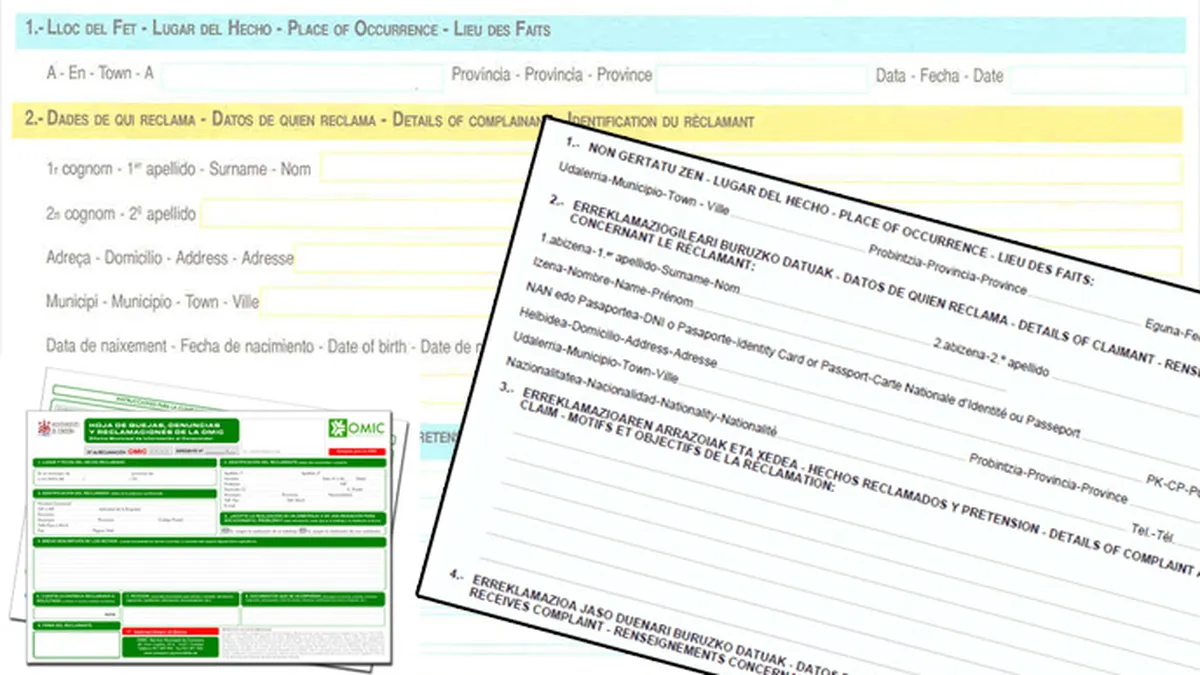The image size is (1200, 675).
Task: Click the green form's title banner
Action: click(x=160, y=429)
